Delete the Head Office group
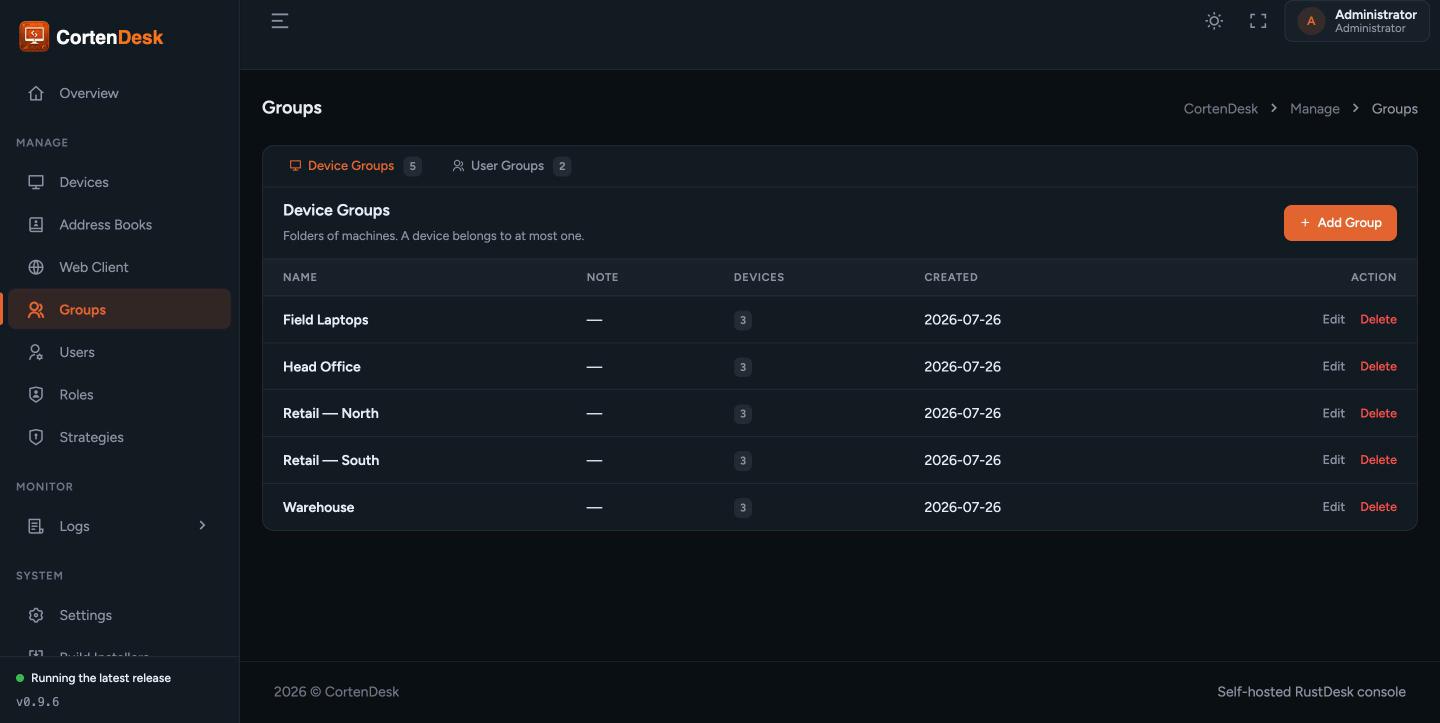The height and width of the screenshot is (723, 1440). click(1378, 366)
